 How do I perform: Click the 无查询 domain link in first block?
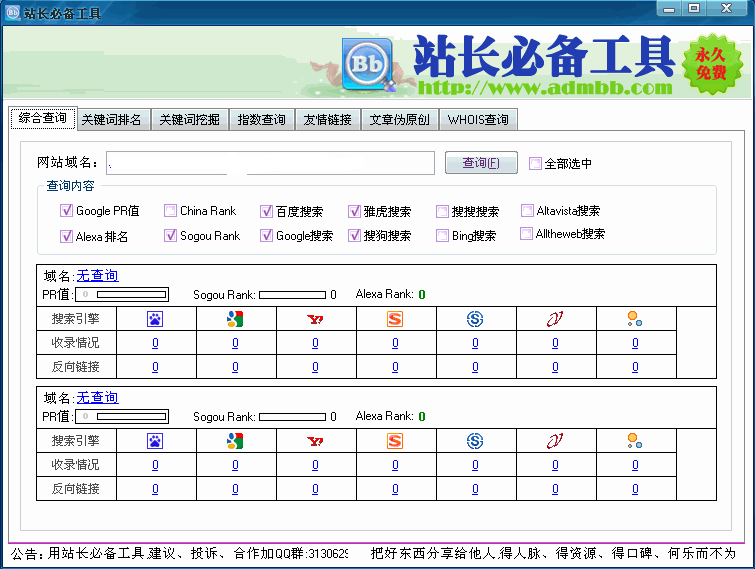point(98,275)
